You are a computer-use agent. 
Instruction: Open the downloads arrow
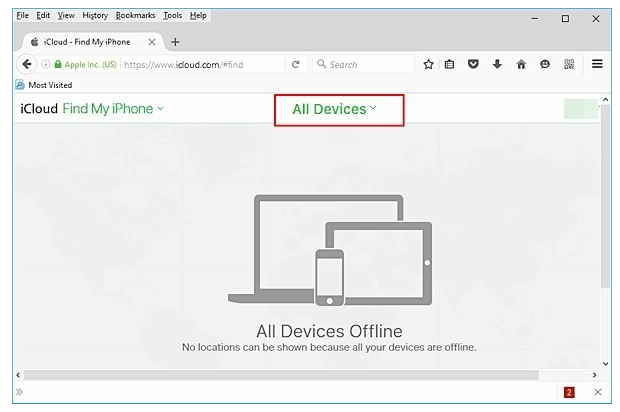497,64
